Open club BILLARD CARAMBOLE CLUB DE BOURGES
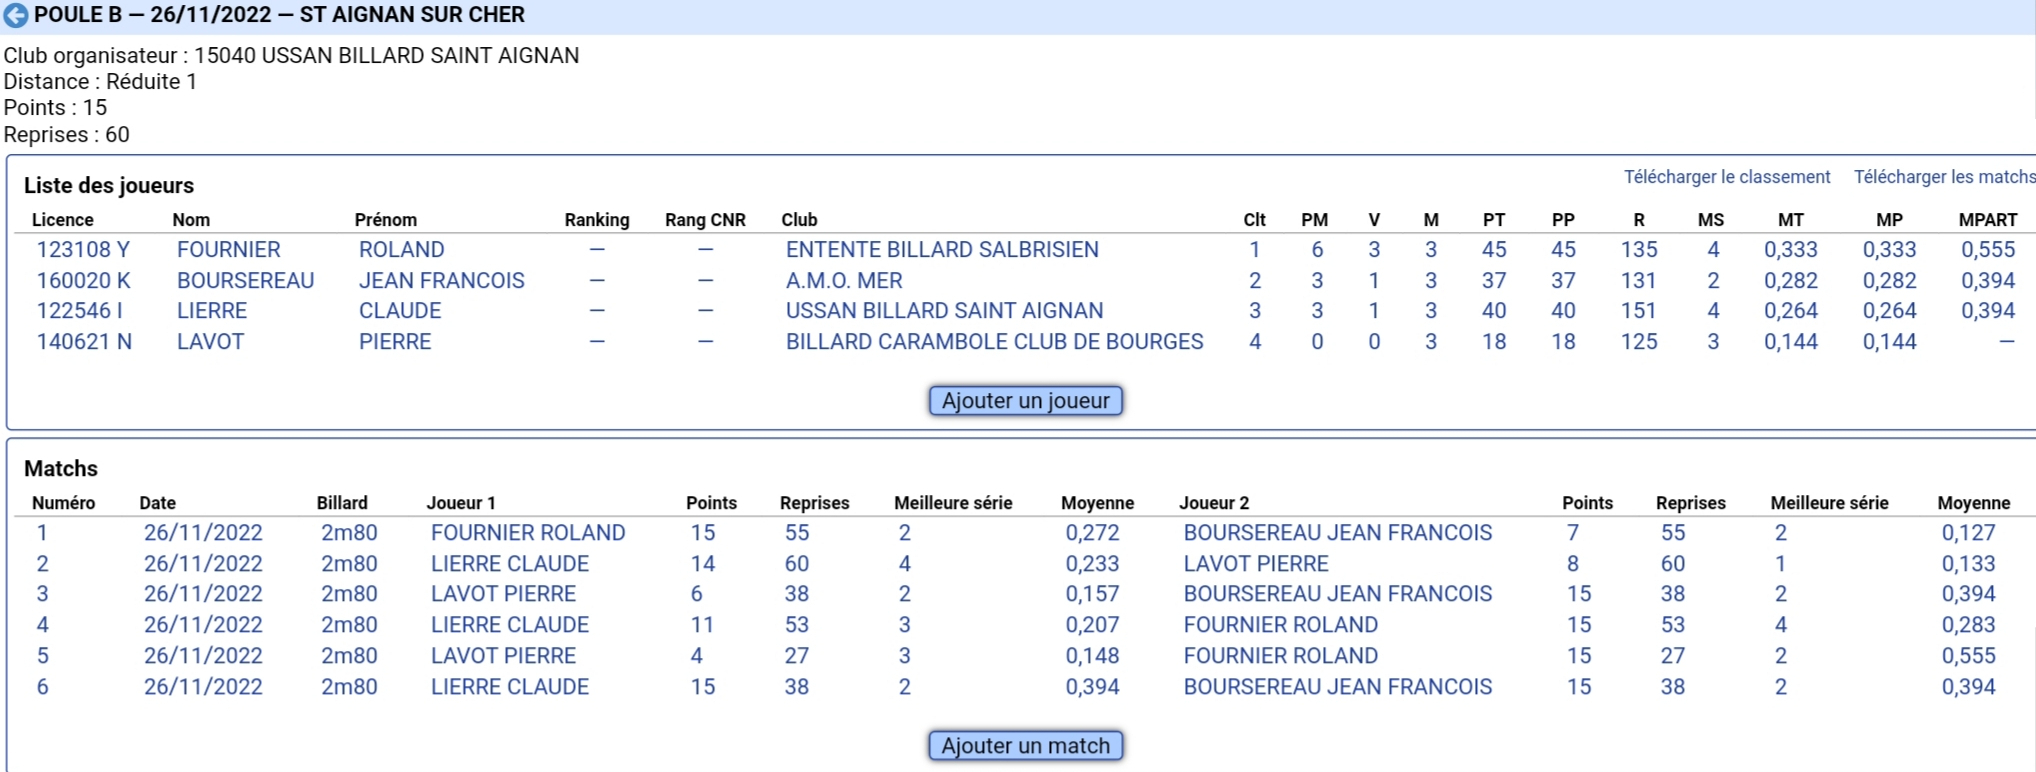 point(994,342)
